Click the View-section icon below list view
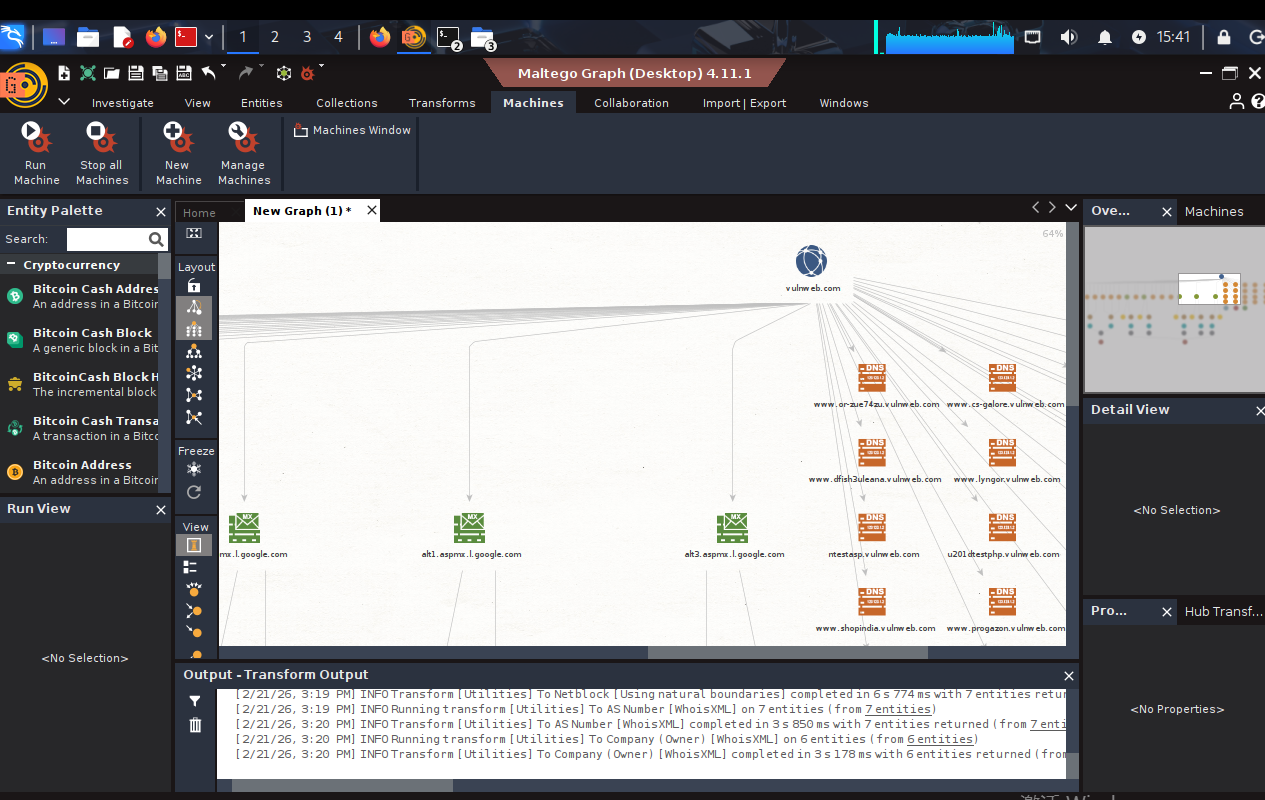The image size is (1265, 800). pos(194,589)
